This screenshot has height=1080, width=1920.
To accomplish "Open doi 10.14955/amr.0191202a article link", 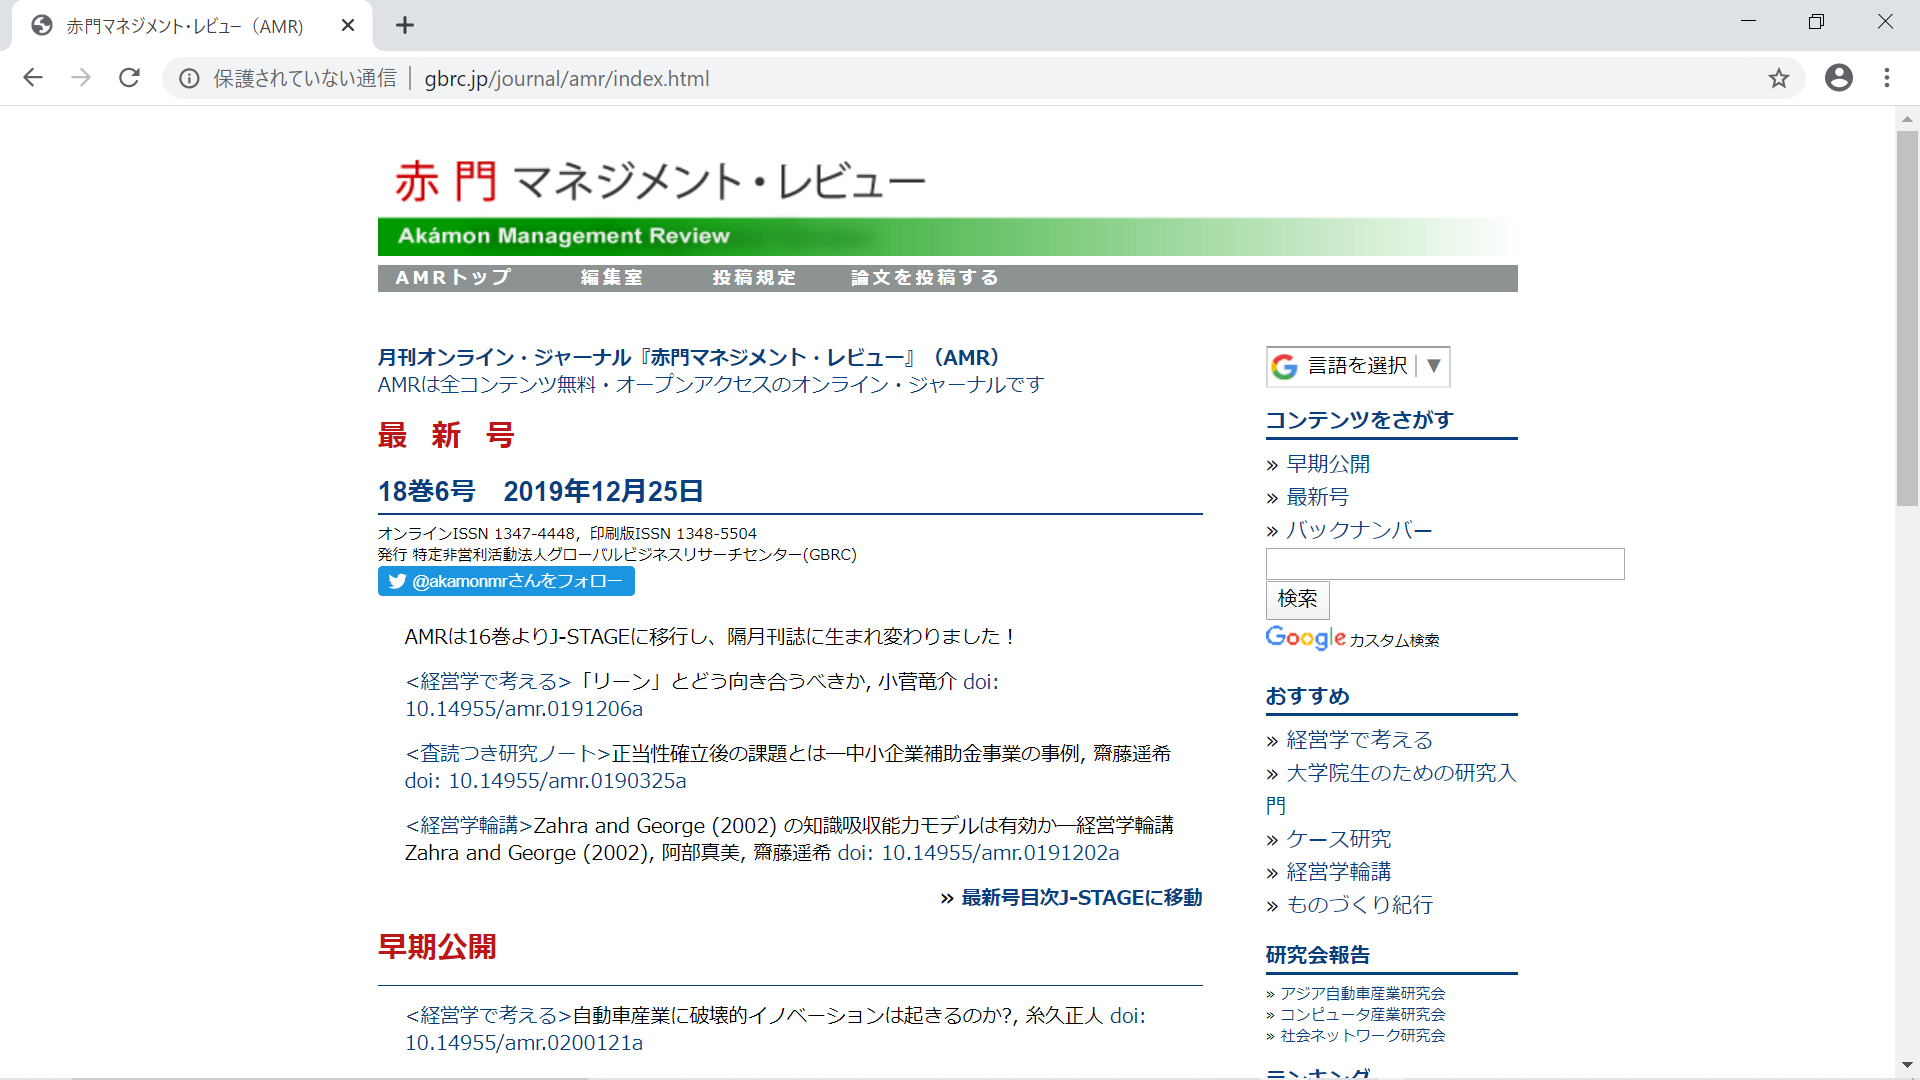I will (978, 853).
